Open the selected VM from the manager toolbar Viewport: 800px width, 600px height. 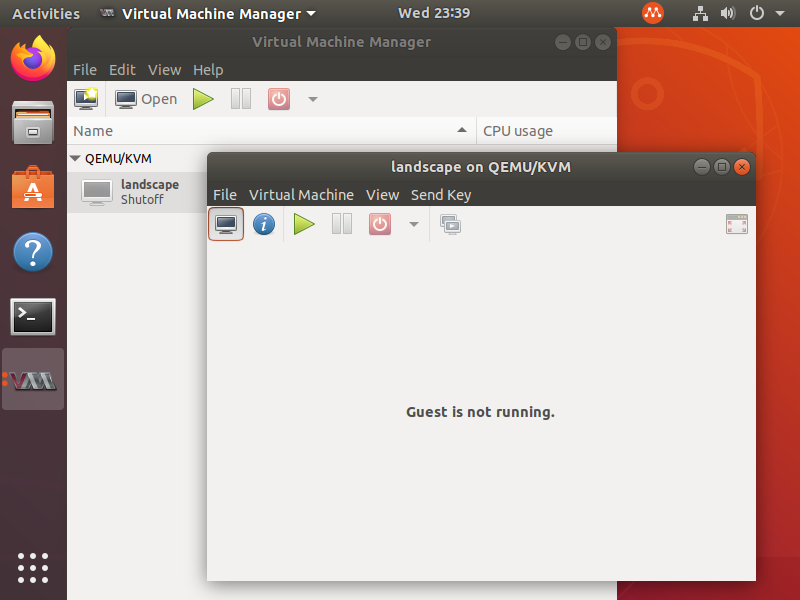[x=146, y=99]
